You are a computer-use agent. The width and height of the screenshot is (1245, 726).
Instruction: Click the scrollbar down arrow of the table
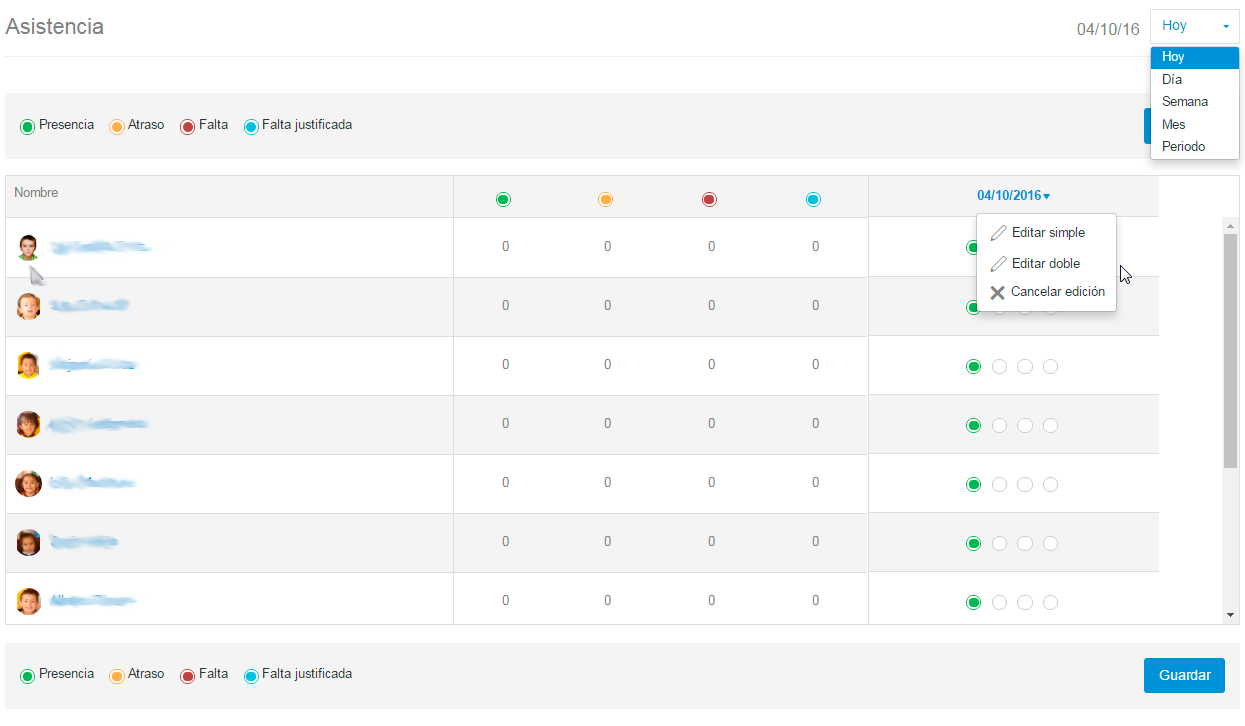click(1231, 615)
